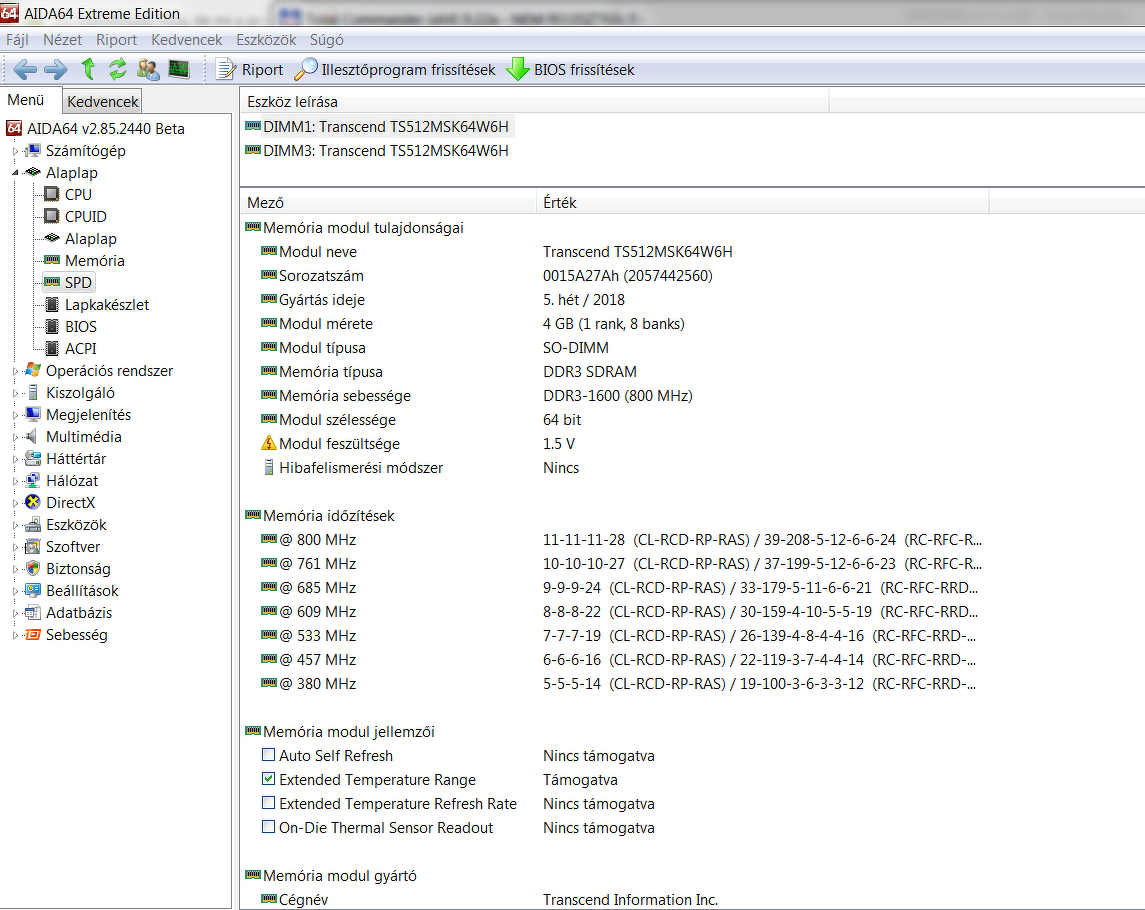
Task: Expand the Kiszolgáló node
Action: (15, 393)
